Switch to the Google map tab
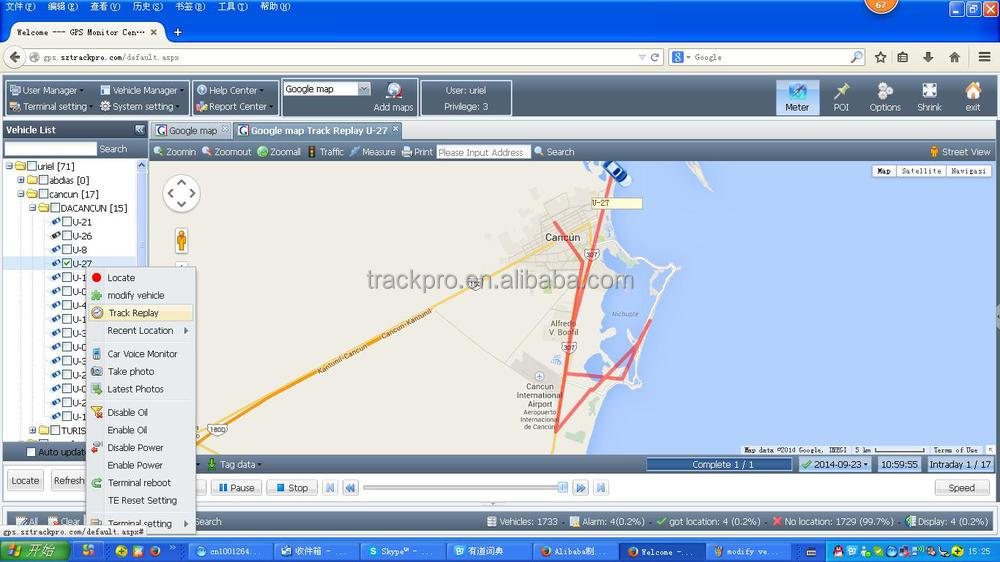Screen dimensions: 1000x562 coord(191,131)
